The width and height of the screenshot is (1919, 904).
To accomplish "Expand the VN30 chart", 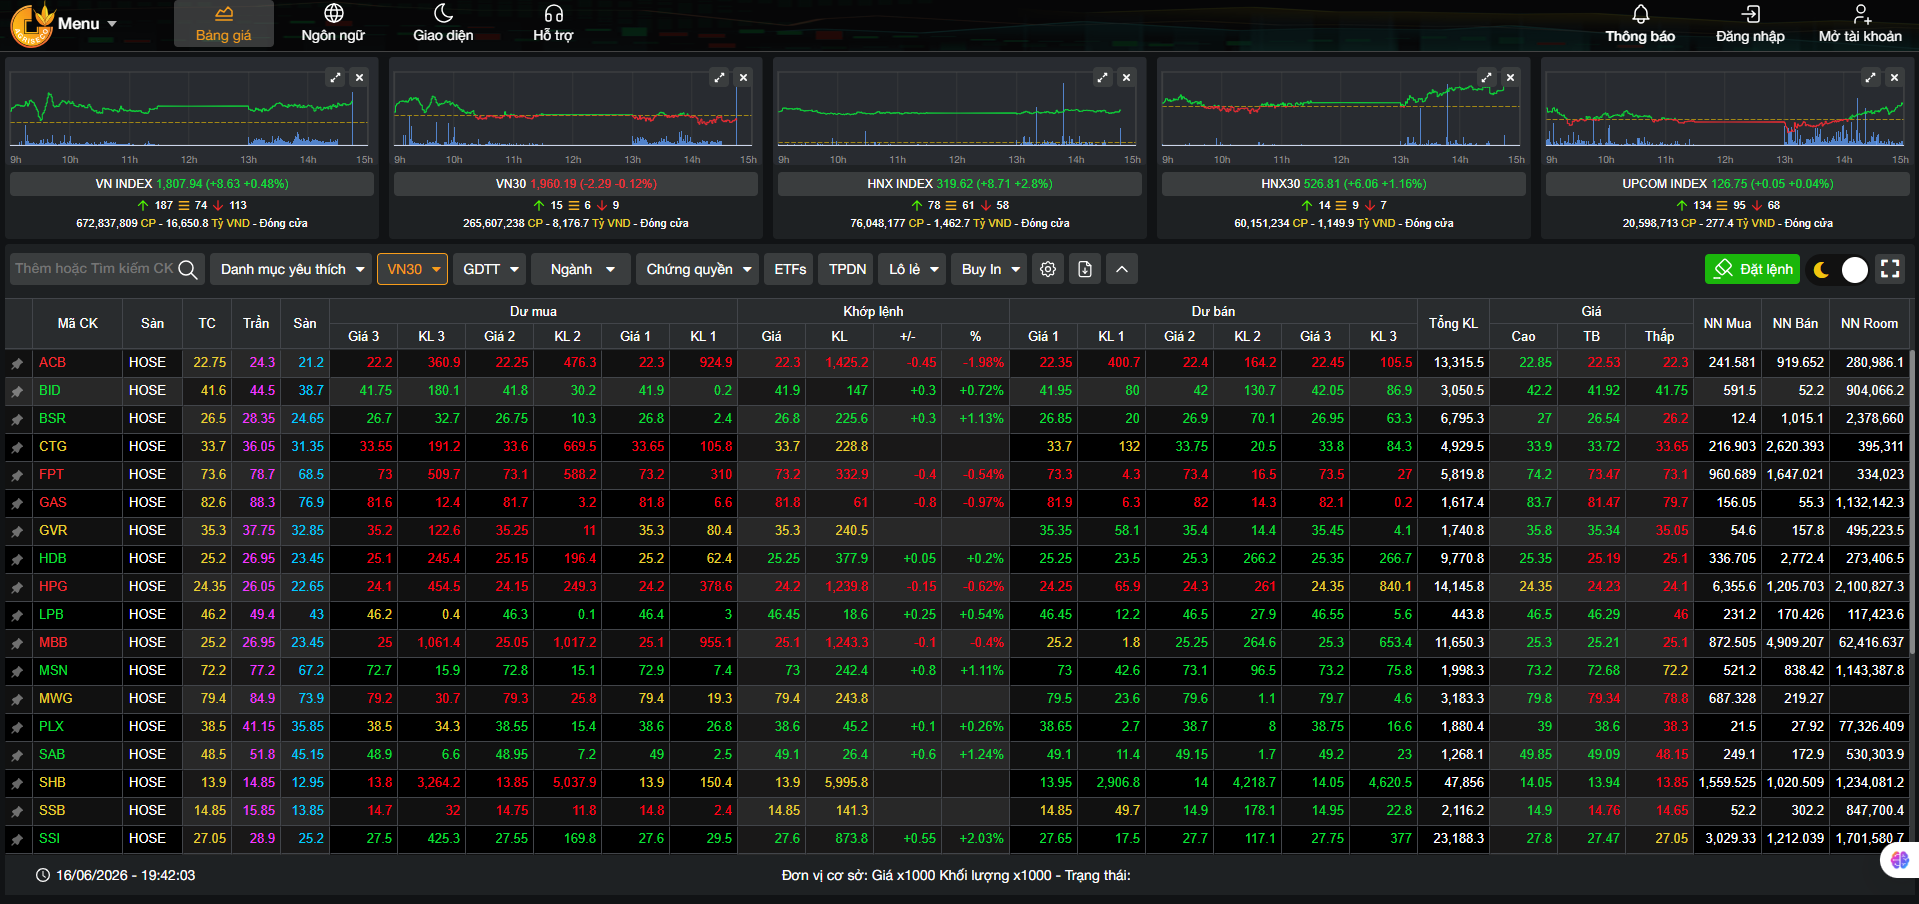I will 719,77.
